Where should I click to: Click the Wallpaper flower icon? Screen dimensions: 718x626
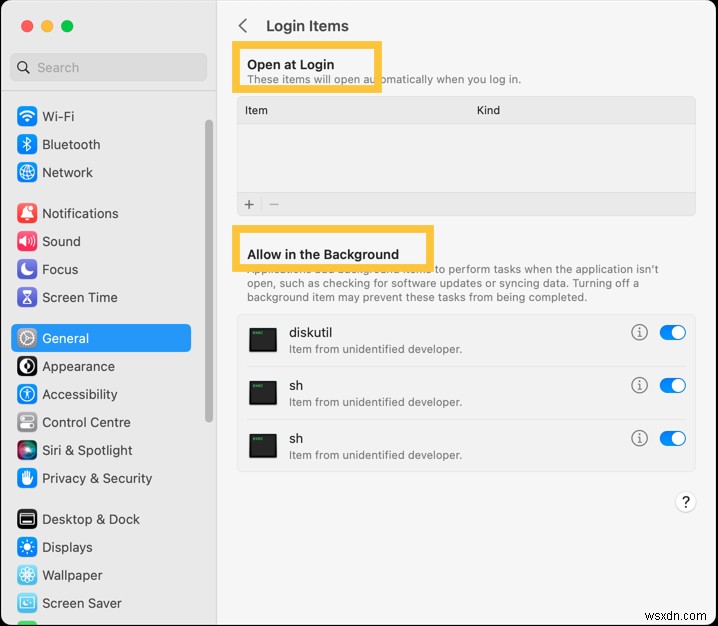27,575
